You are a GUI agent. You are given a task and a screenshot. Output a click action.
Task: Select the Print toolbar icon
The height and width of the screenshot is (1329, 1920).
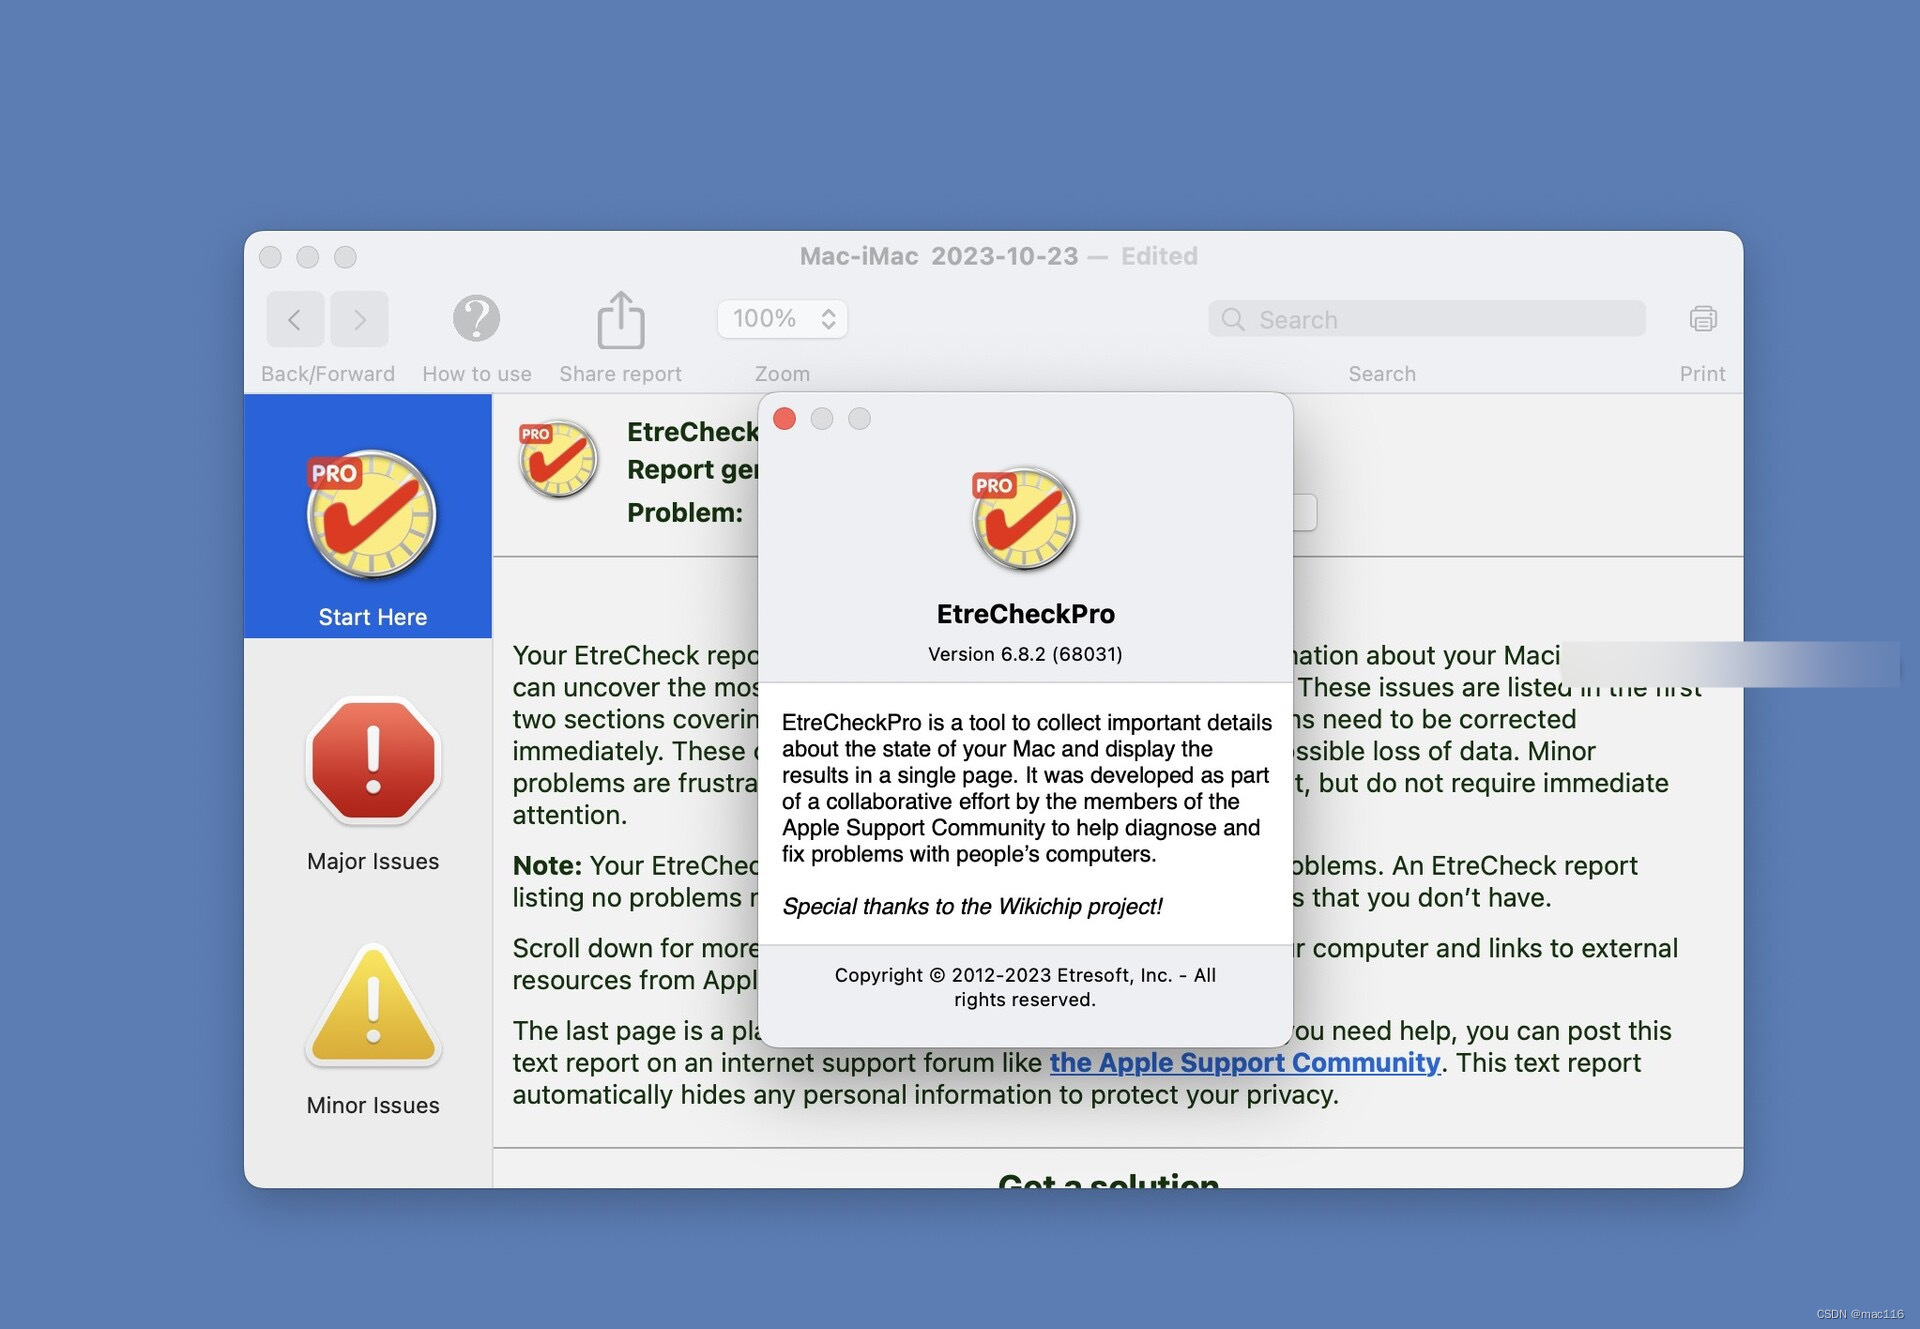(x=1703, y=318)
